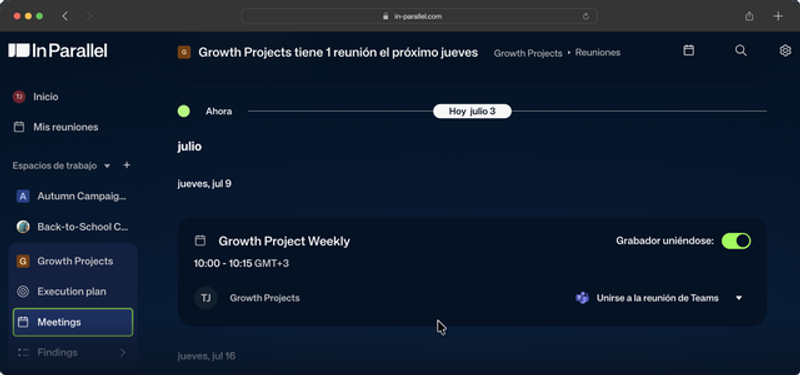
Task: Open new tab with plus icon
Action: (x=778, y=16)
